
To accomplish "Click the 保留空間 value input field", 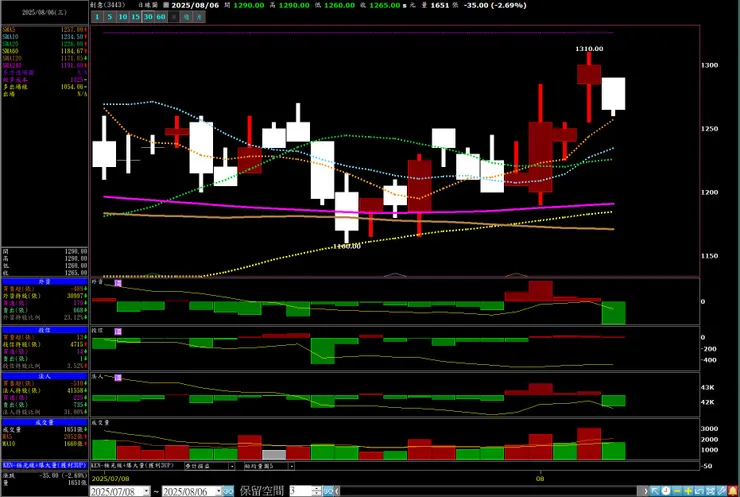I will click(300, 491).
